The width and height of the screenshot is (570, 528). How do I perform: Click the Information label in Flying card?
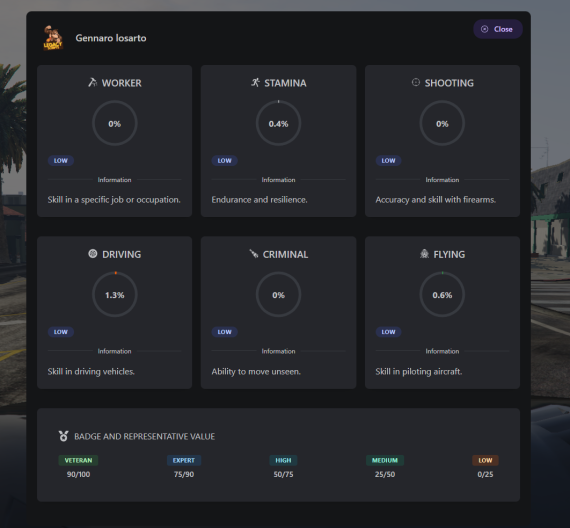pos(442,351)
